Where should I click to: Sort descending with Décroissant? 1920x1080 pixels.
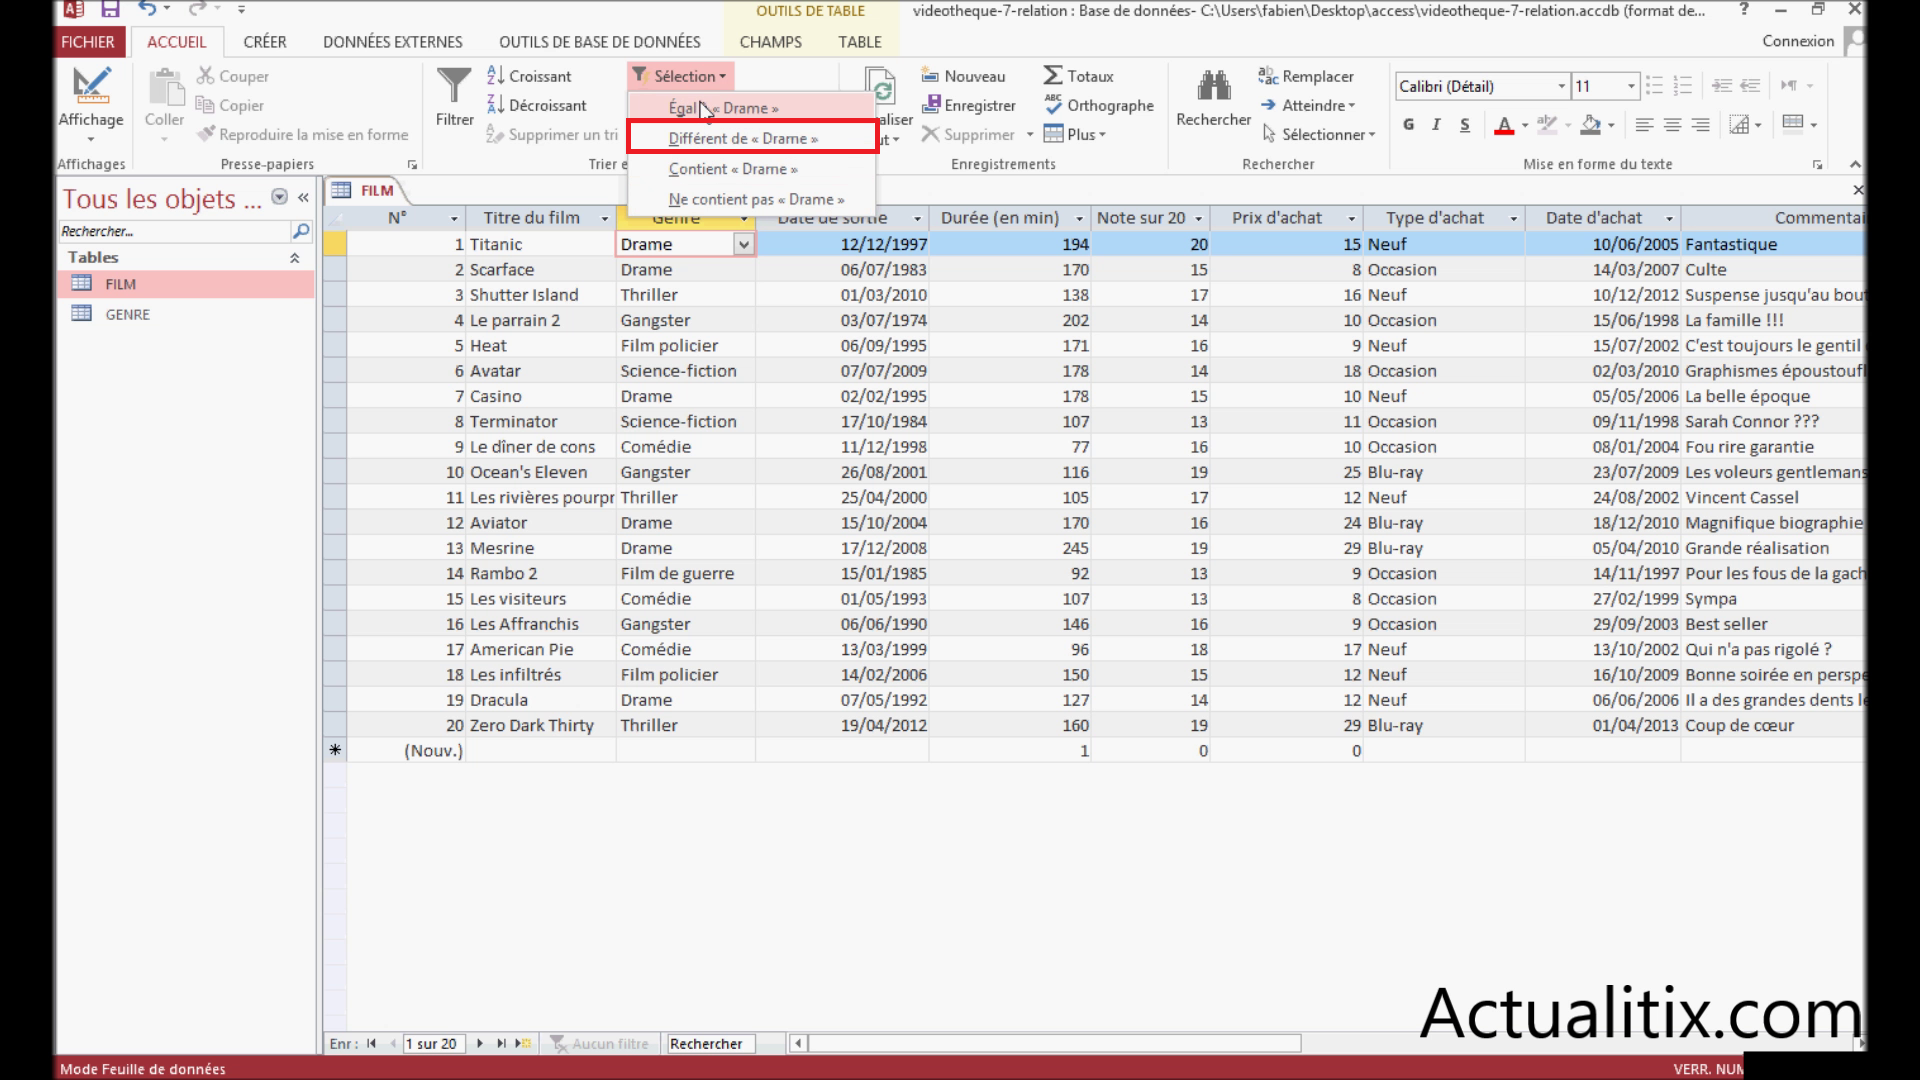coord(537,105)
